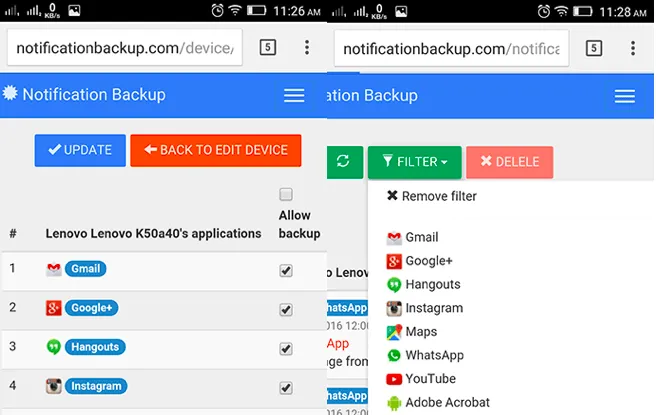This screenshot has height=415, width=656.
Task: Click Lenovo K50a40's applications header
Action: [153, 233]
